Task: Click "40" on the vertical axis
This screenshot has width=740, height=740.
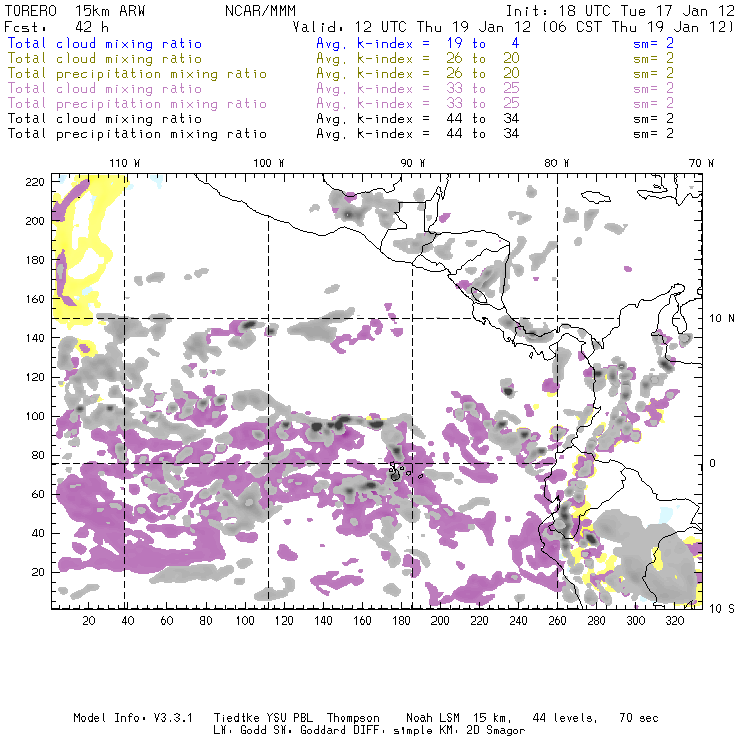Action: (x=38, y=533)
